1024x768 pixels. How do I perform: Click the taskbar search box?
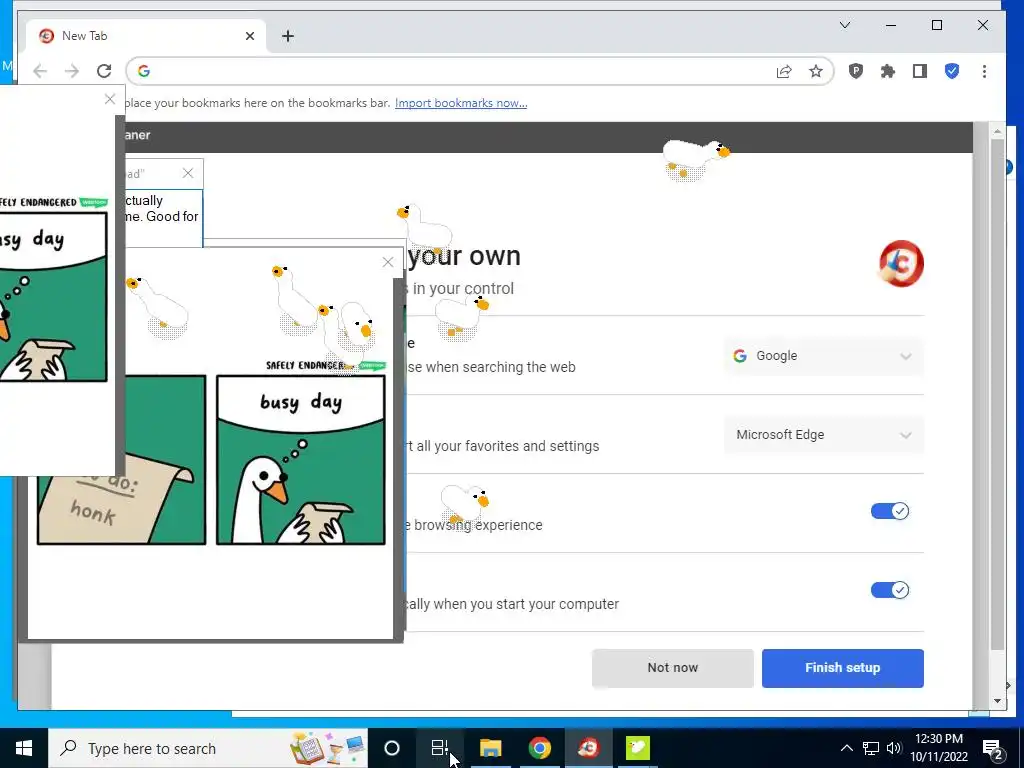208,748
